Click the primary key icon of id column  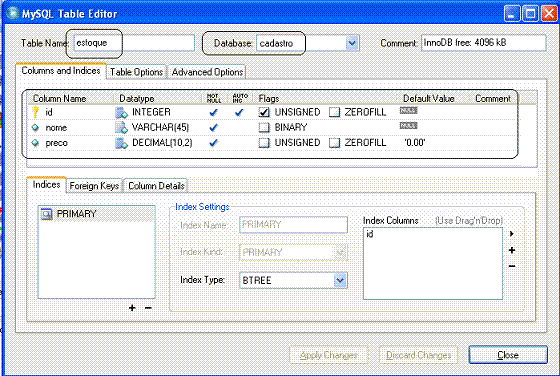(35, 112)
